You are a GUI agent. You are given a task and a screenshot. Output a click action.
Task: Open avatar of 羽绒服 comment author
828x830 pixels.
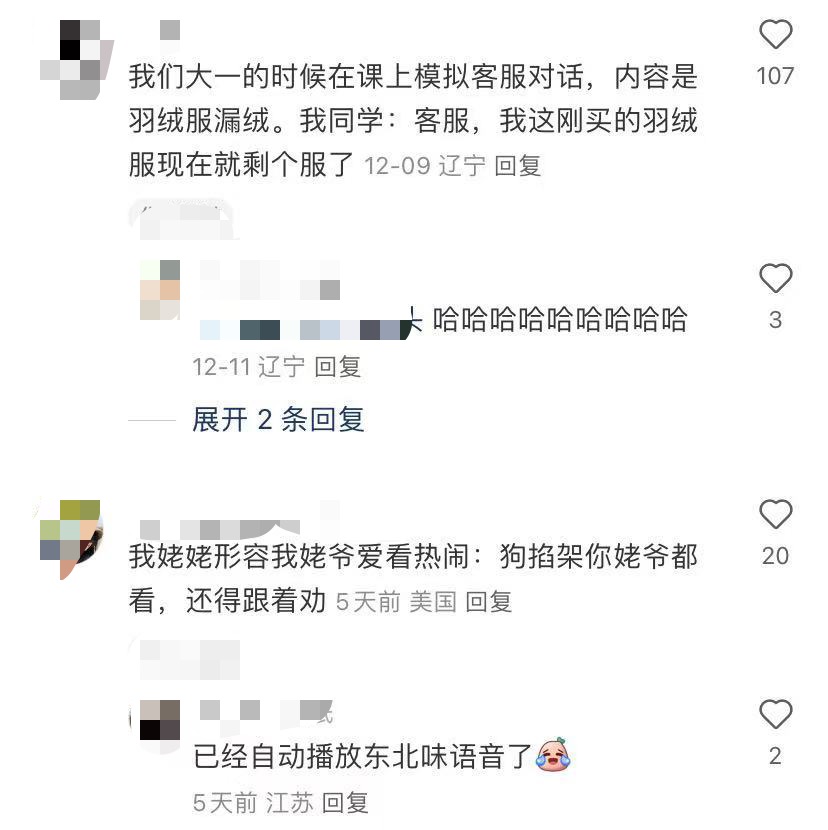[77, 59]
